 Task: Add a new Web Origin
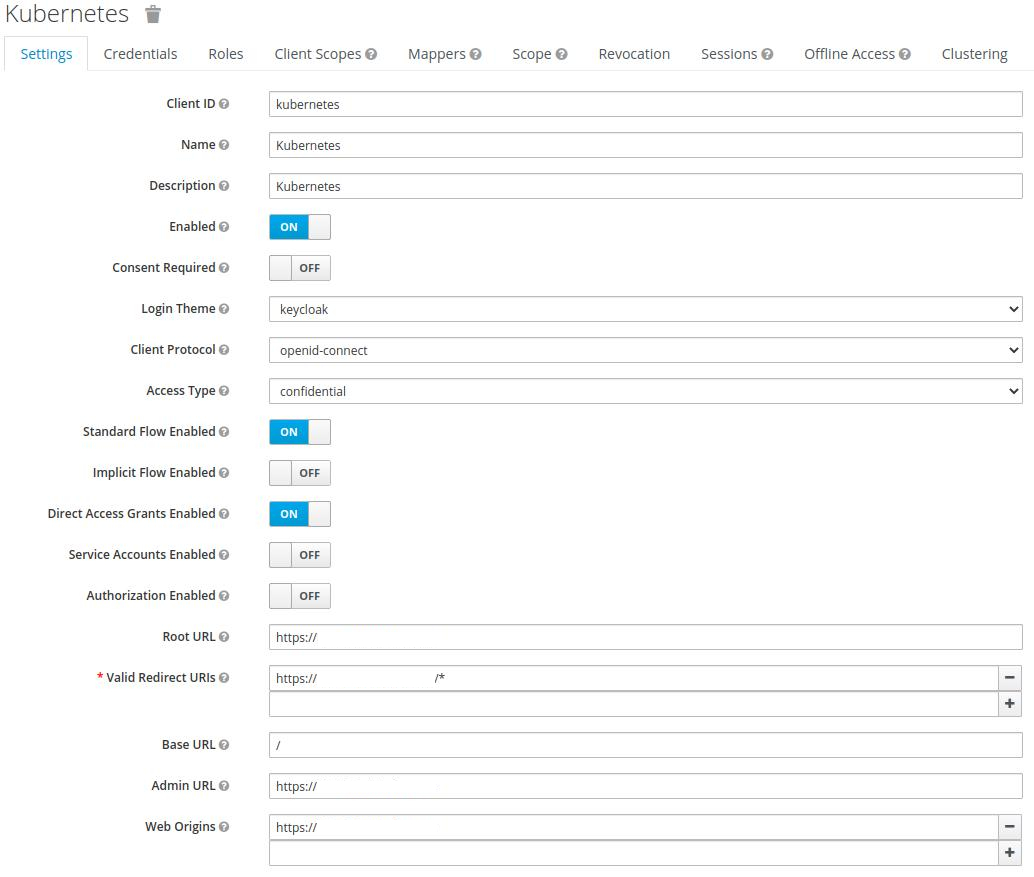pyautogui.click(x=1010, y=853)
